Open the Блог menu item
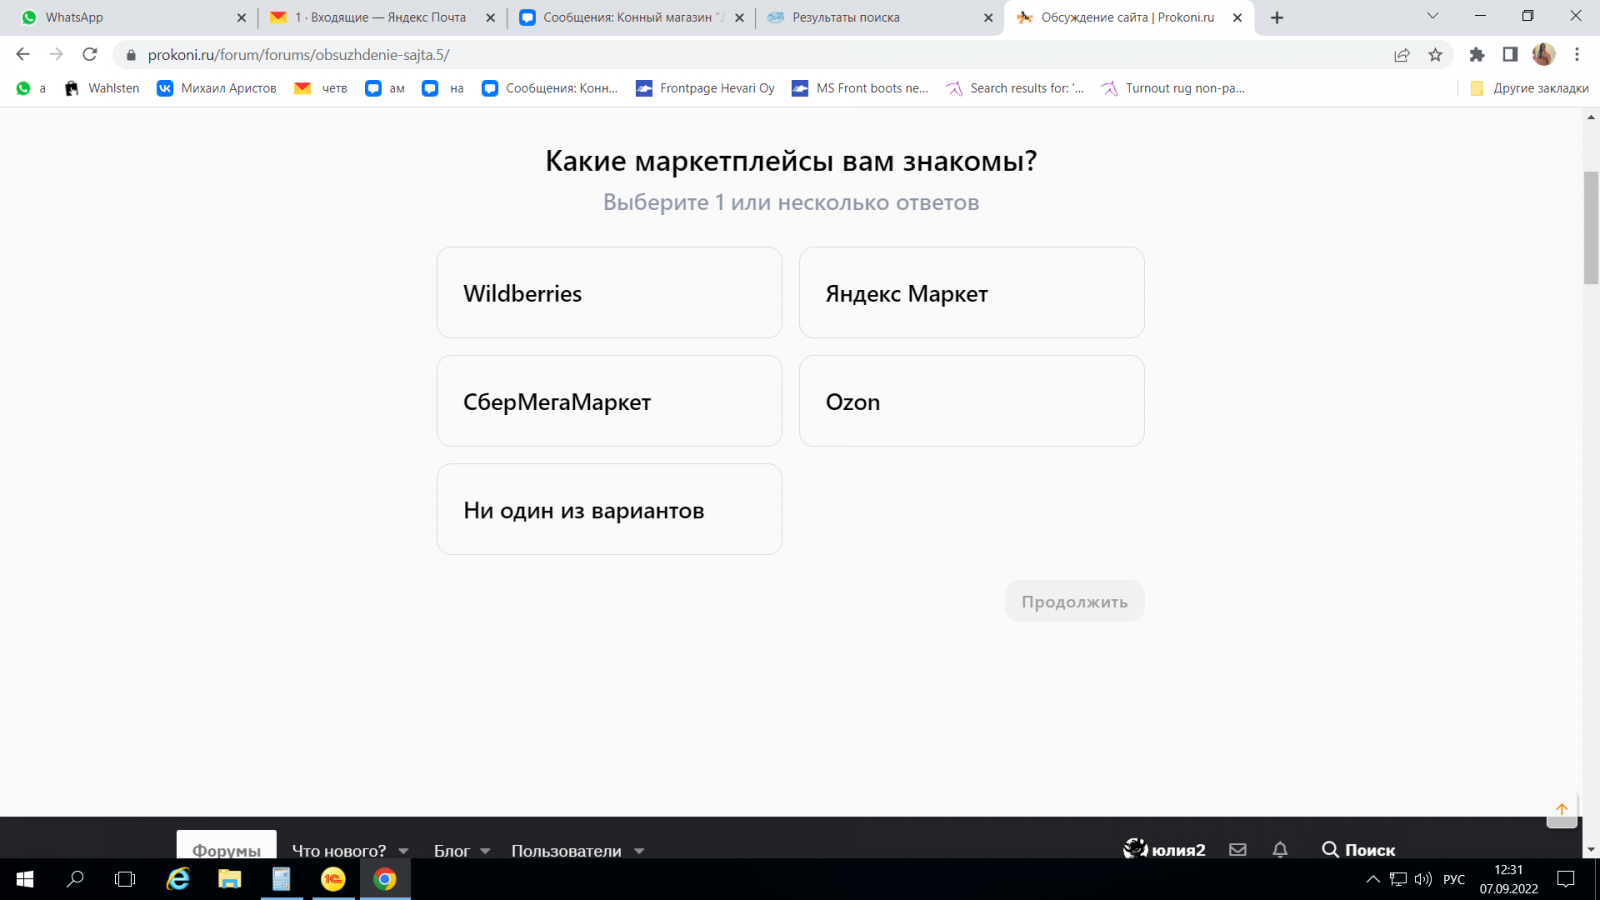 coord(452,850)
